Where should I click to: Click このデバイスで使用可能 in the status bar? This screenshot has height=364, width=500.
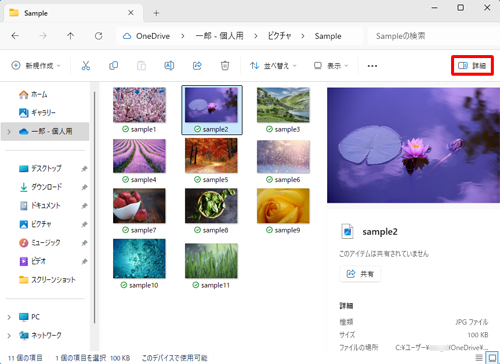pyautogui.click(x=175, y=358)
